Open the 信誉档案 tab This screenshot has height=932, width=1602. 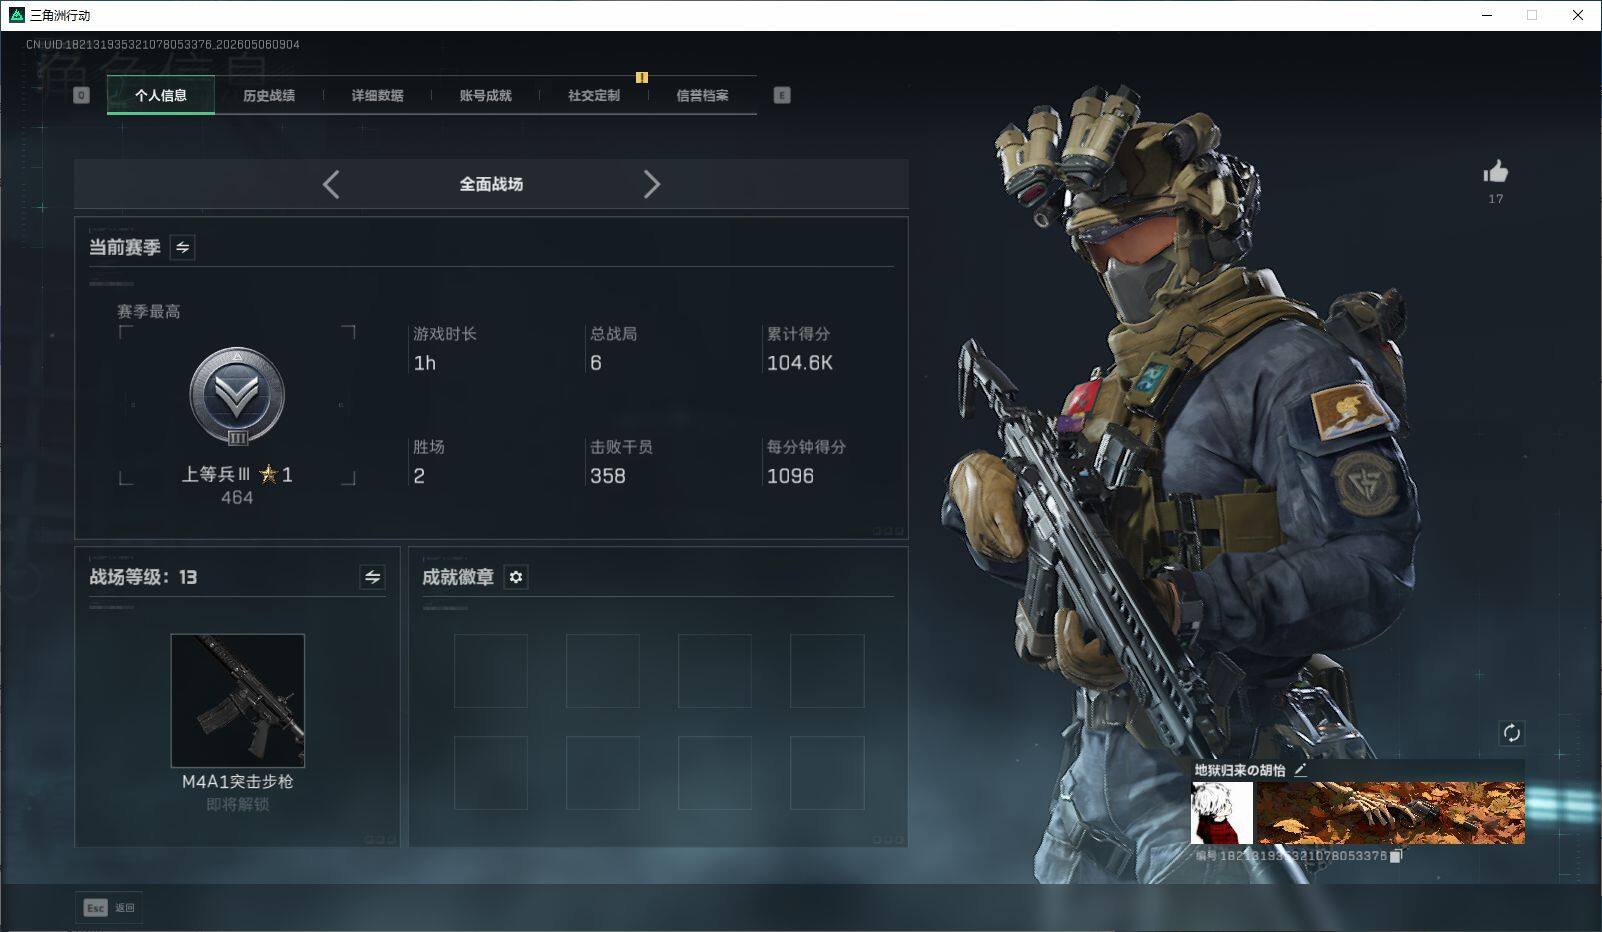point(702,95)
